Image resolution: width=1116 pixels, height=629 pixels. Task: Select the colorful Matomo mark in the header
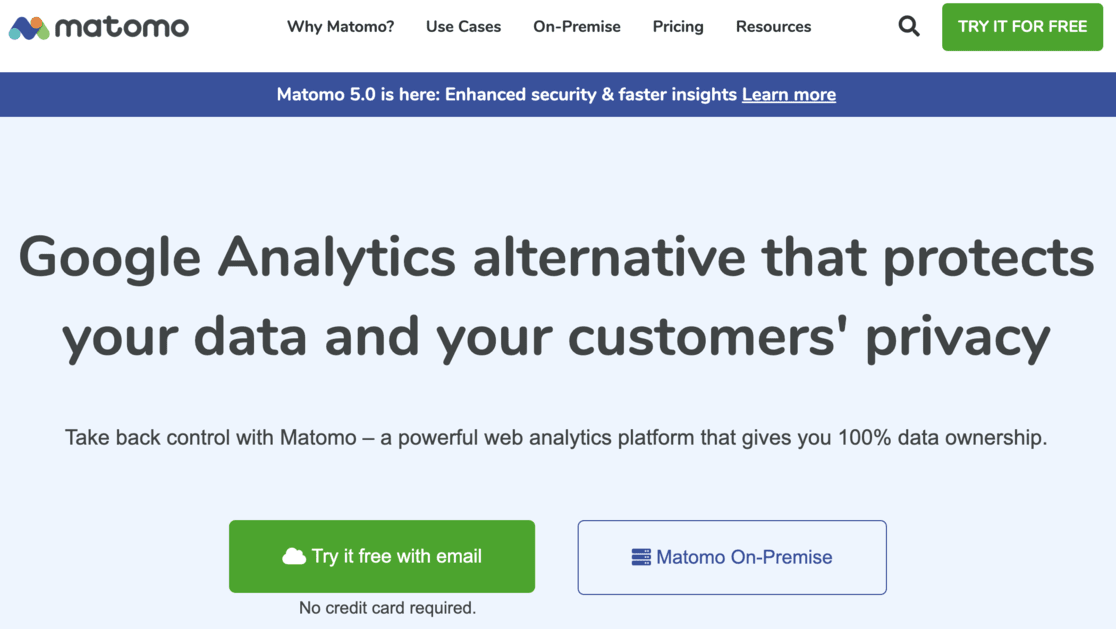(x=27, y=27)
